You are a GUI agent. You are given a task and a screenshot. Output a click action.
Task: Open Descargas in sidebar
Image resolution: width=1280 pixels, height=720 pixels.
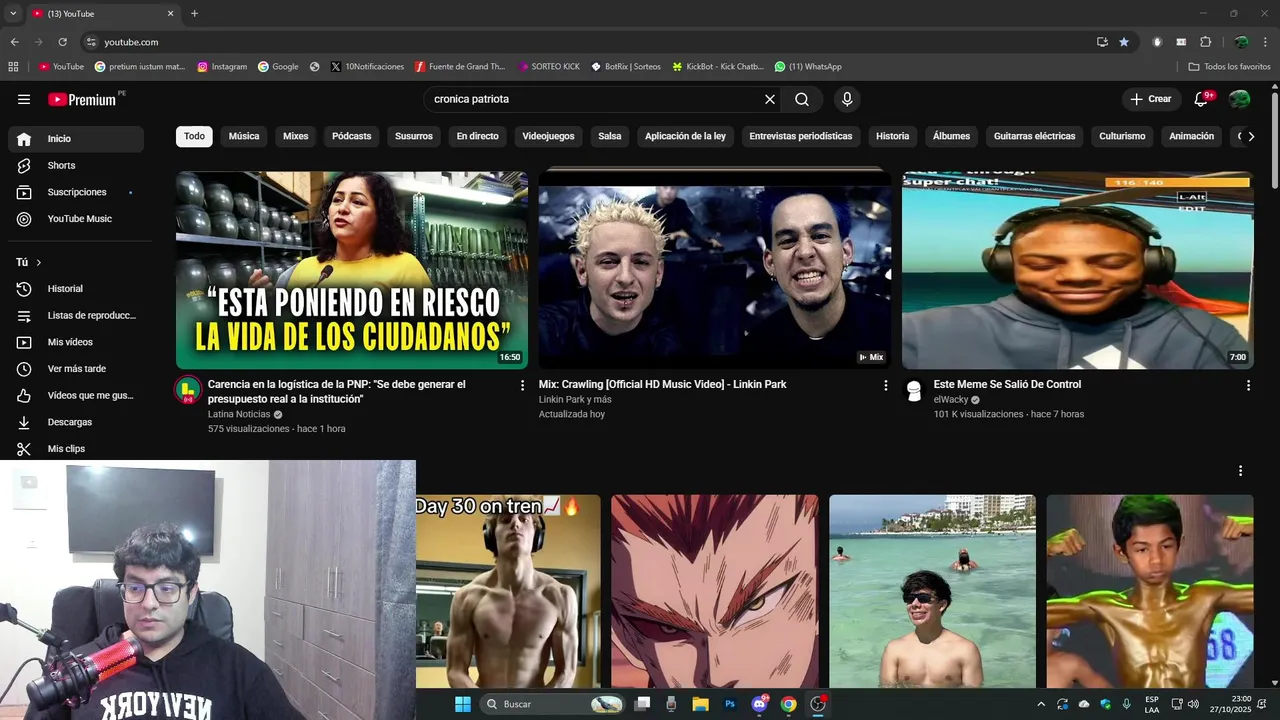point(76,422)
